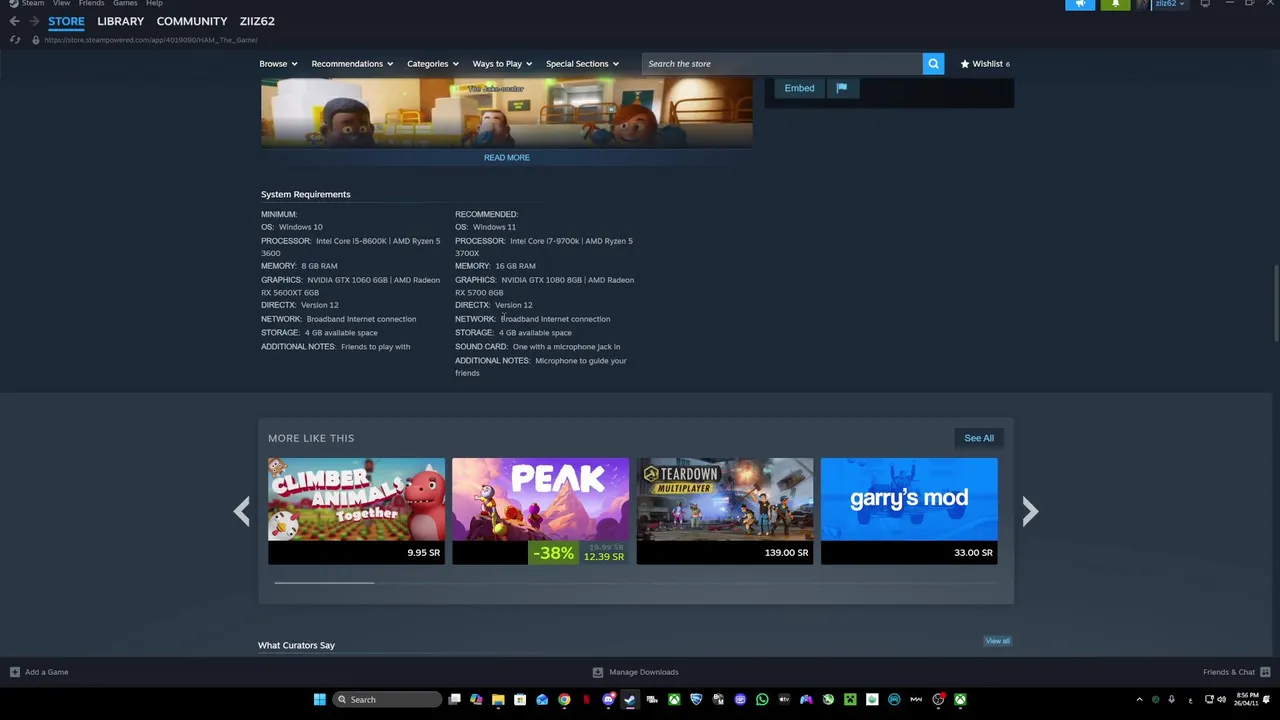The image size is (1280, 720).
Task: Click the game description preview image
Action: click(507, 112)
